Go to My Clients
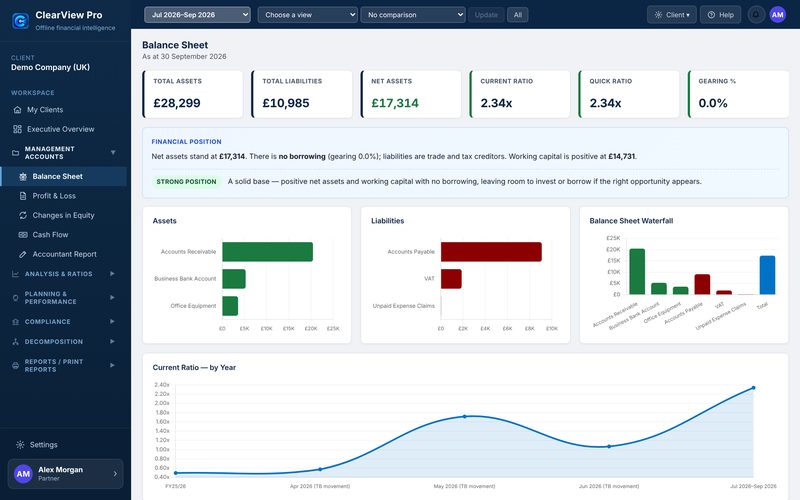 [64, 110]
